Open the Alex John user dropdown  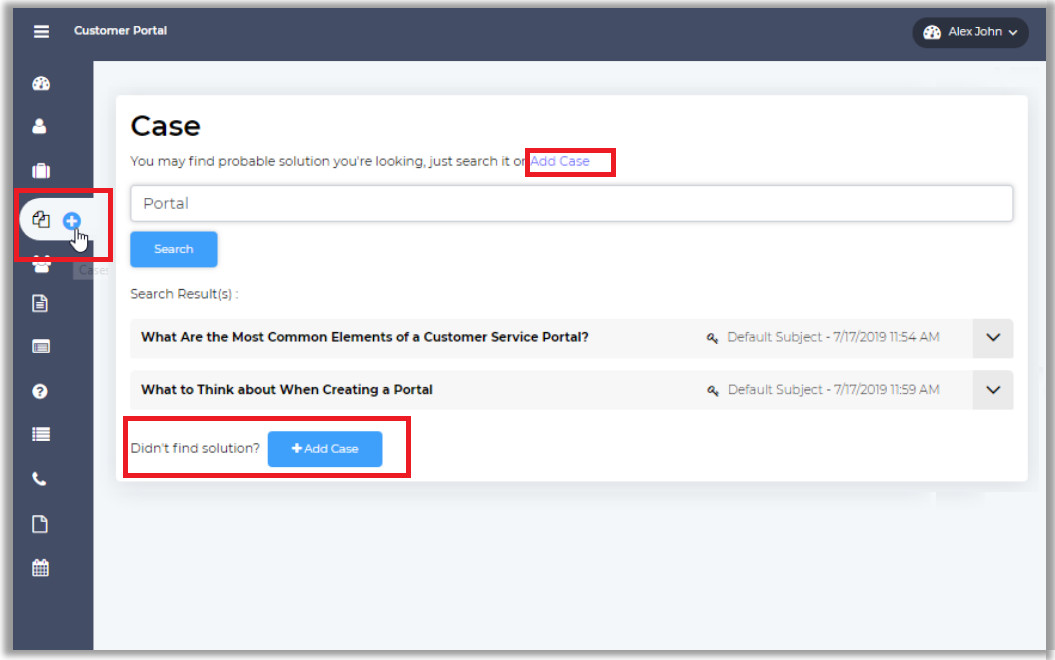[x=970, y=32]
